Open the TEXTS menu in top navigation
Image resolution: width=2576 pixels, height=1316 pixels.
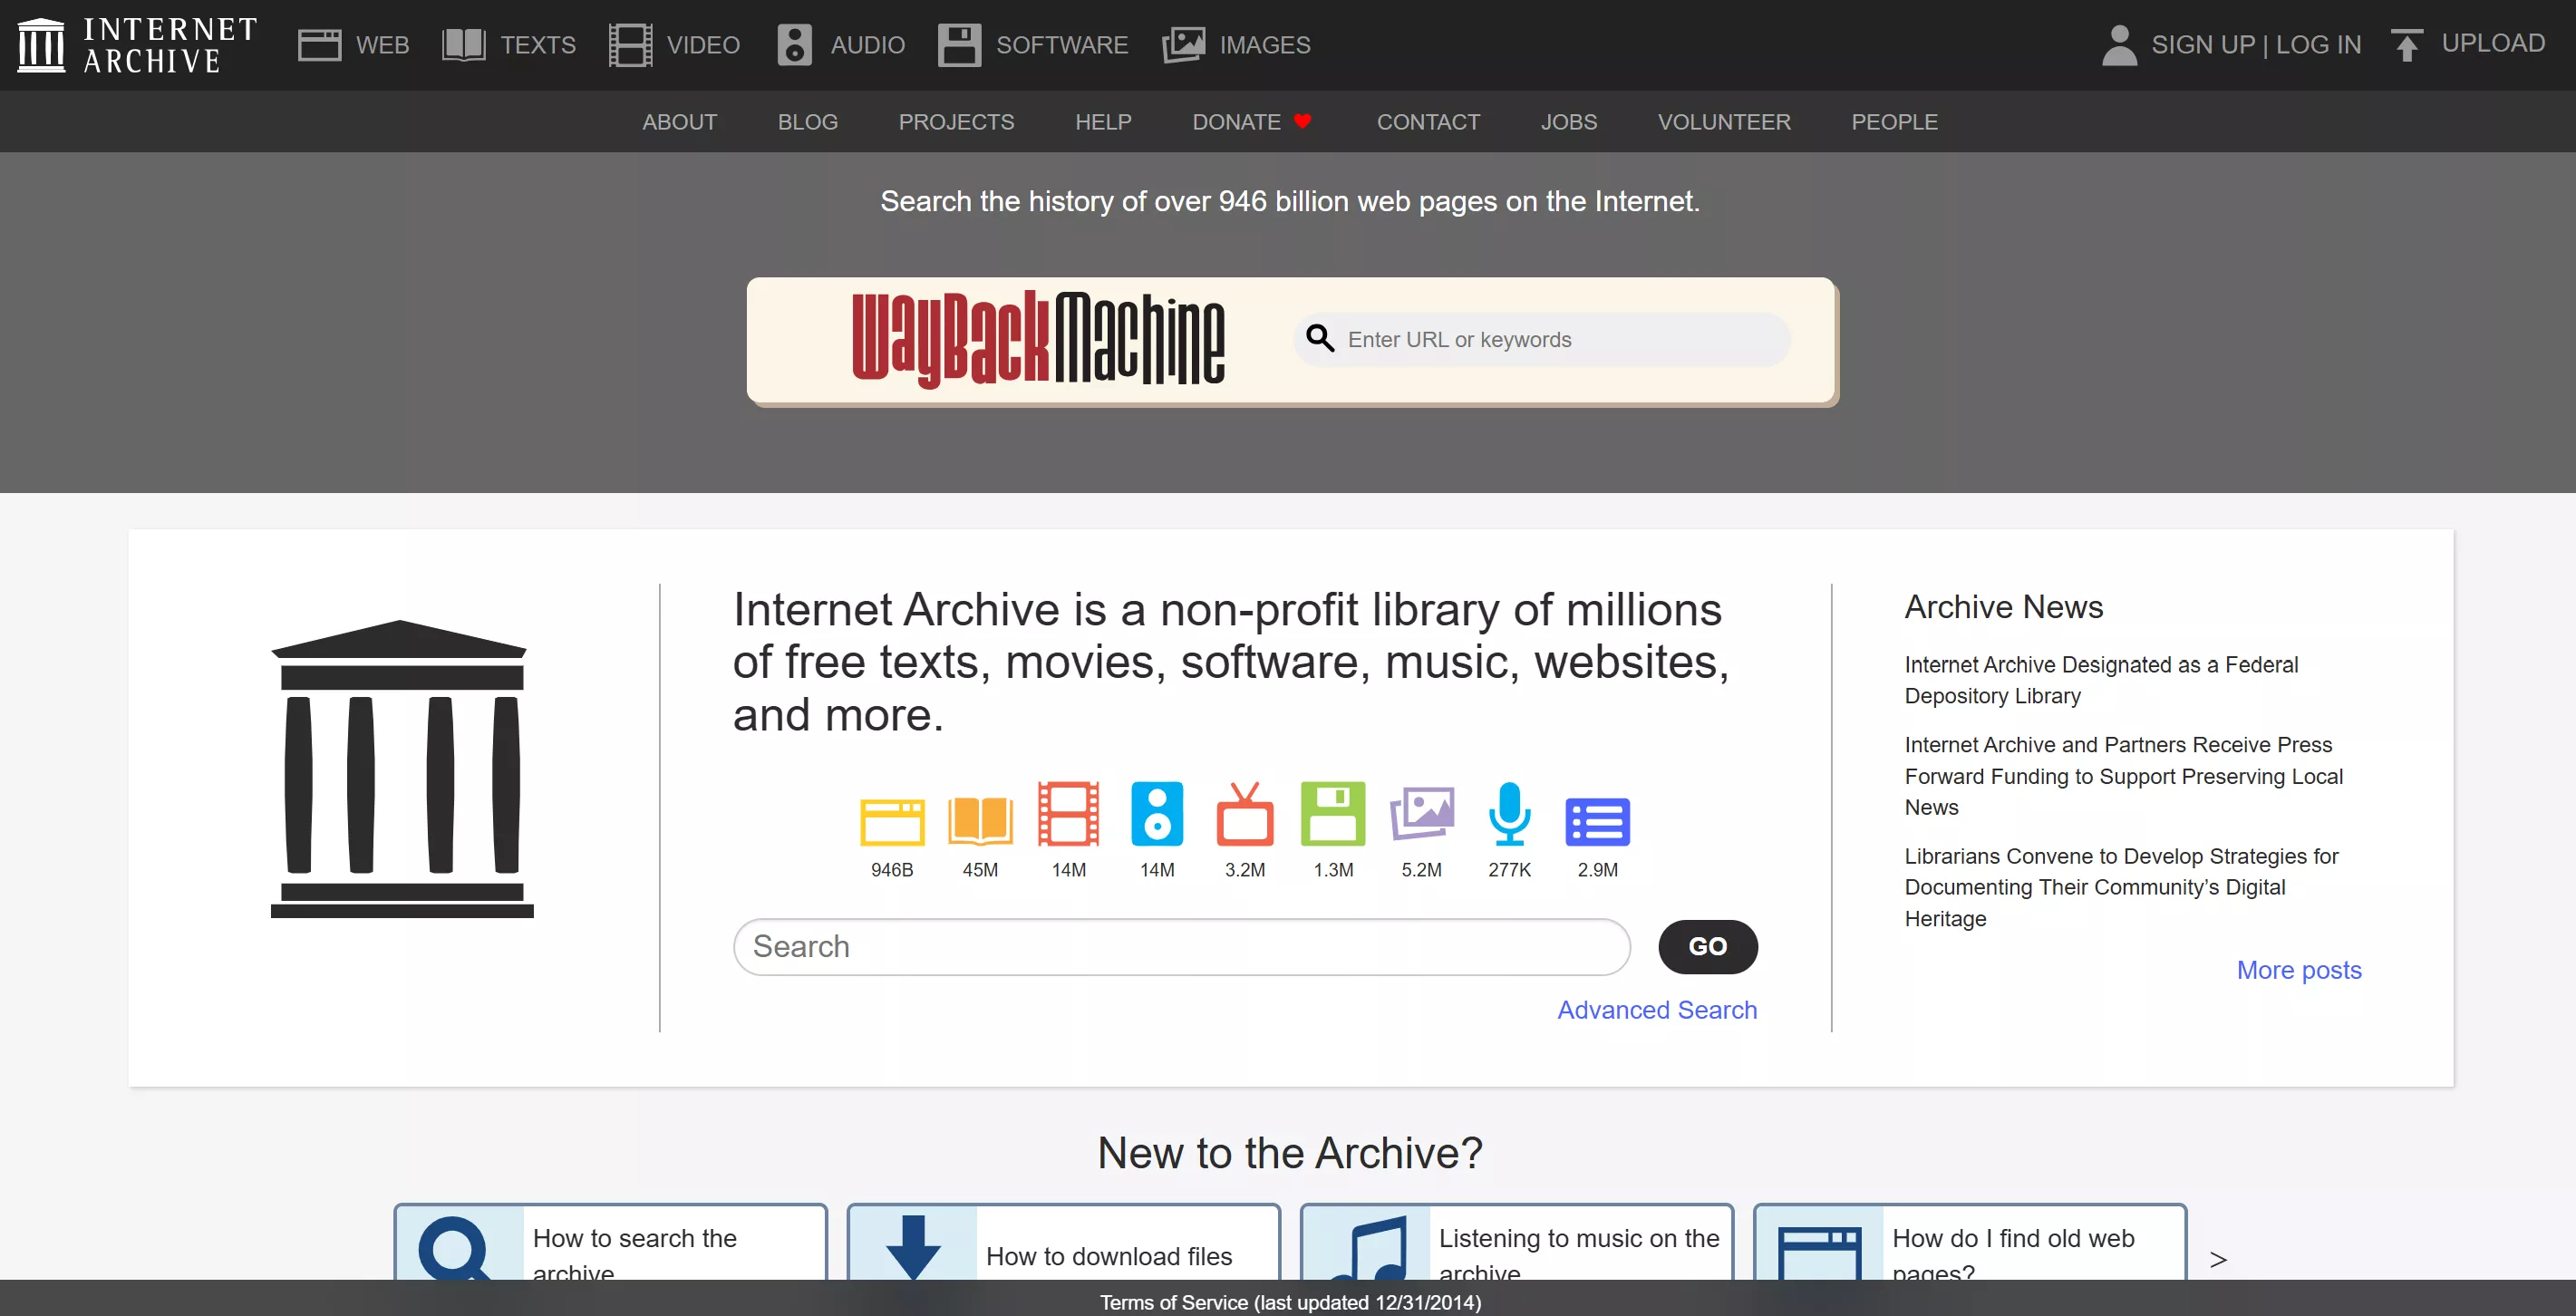click(509, 45)
